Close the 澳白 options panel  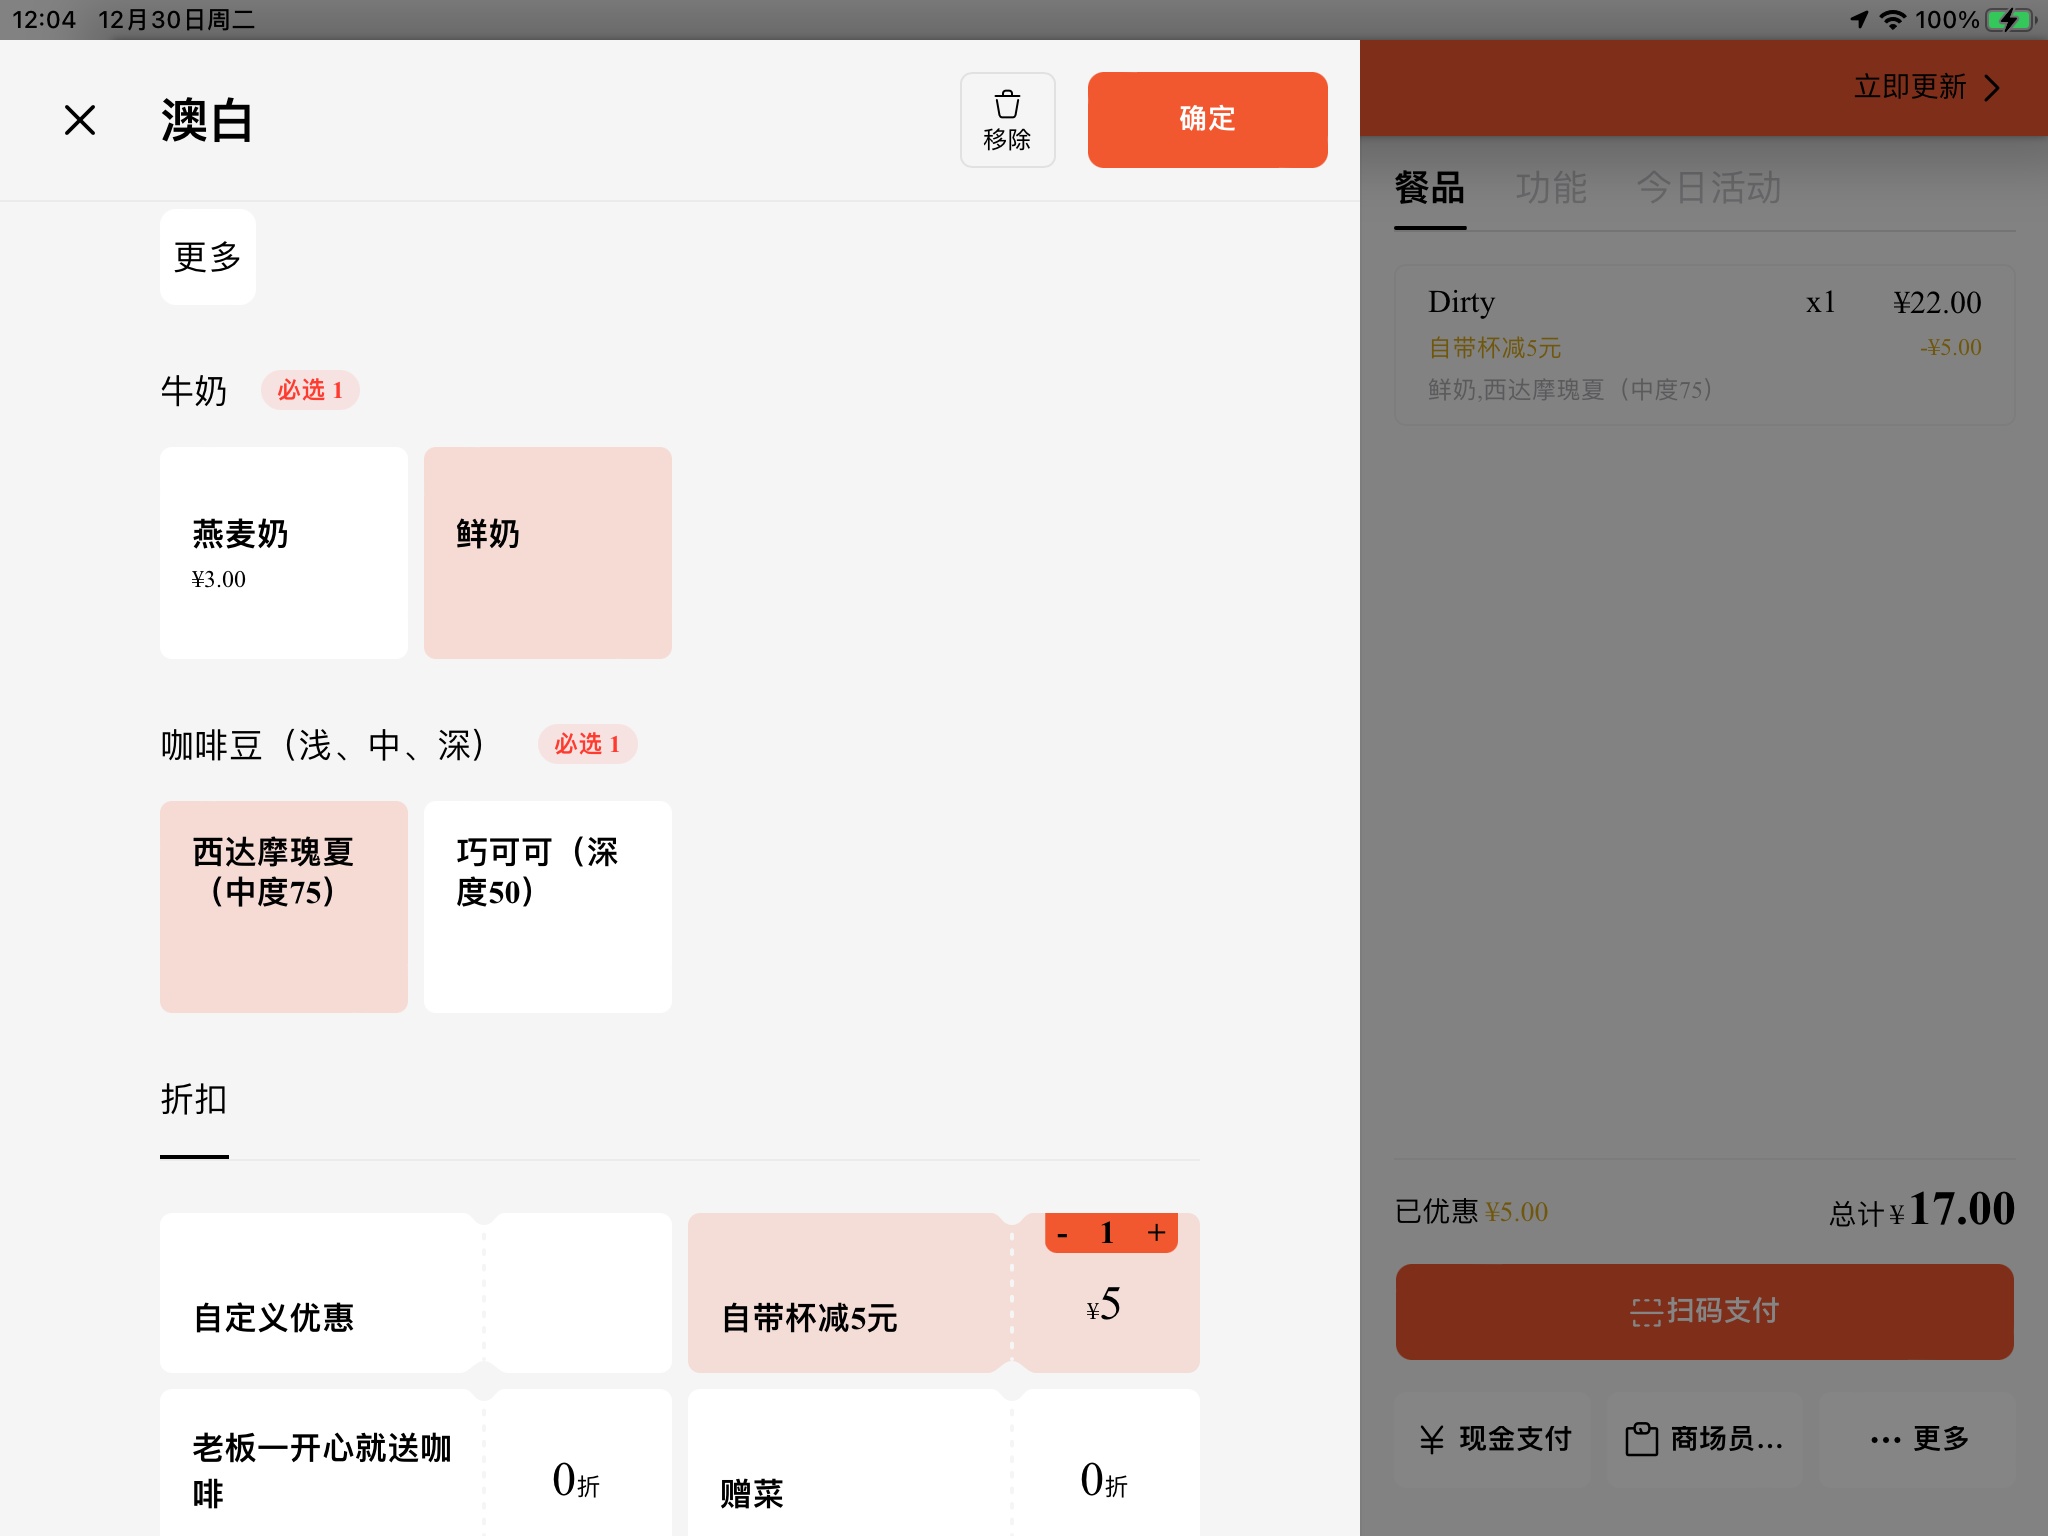coord(80,120)
